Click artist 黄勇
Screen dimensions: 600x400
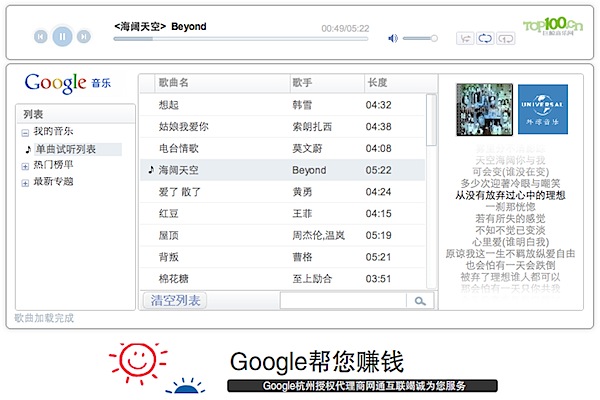[x=302, y=192]
